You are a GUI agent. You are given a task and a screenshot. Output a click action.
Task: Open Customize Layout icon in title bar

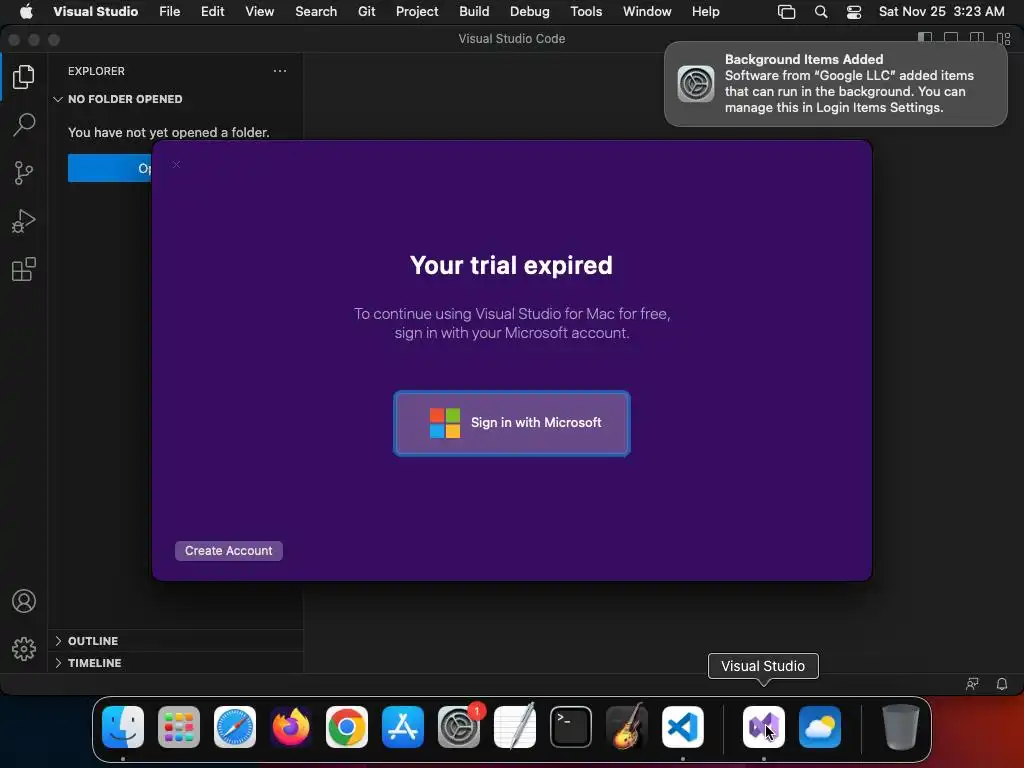(x=1004, y=39)
